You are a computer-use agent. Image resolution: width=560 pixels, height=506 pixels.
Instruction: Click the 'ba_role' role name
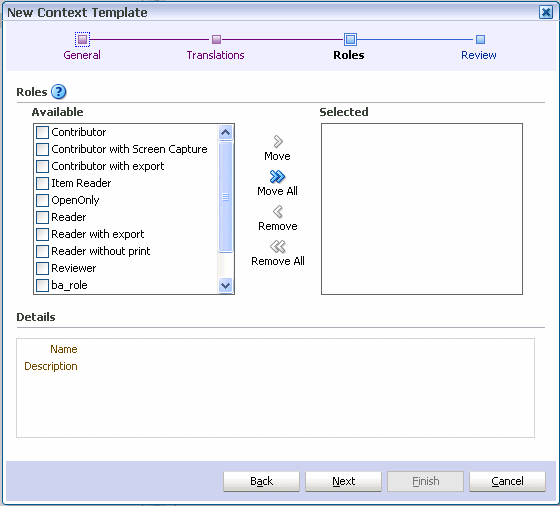click(69, 285)
